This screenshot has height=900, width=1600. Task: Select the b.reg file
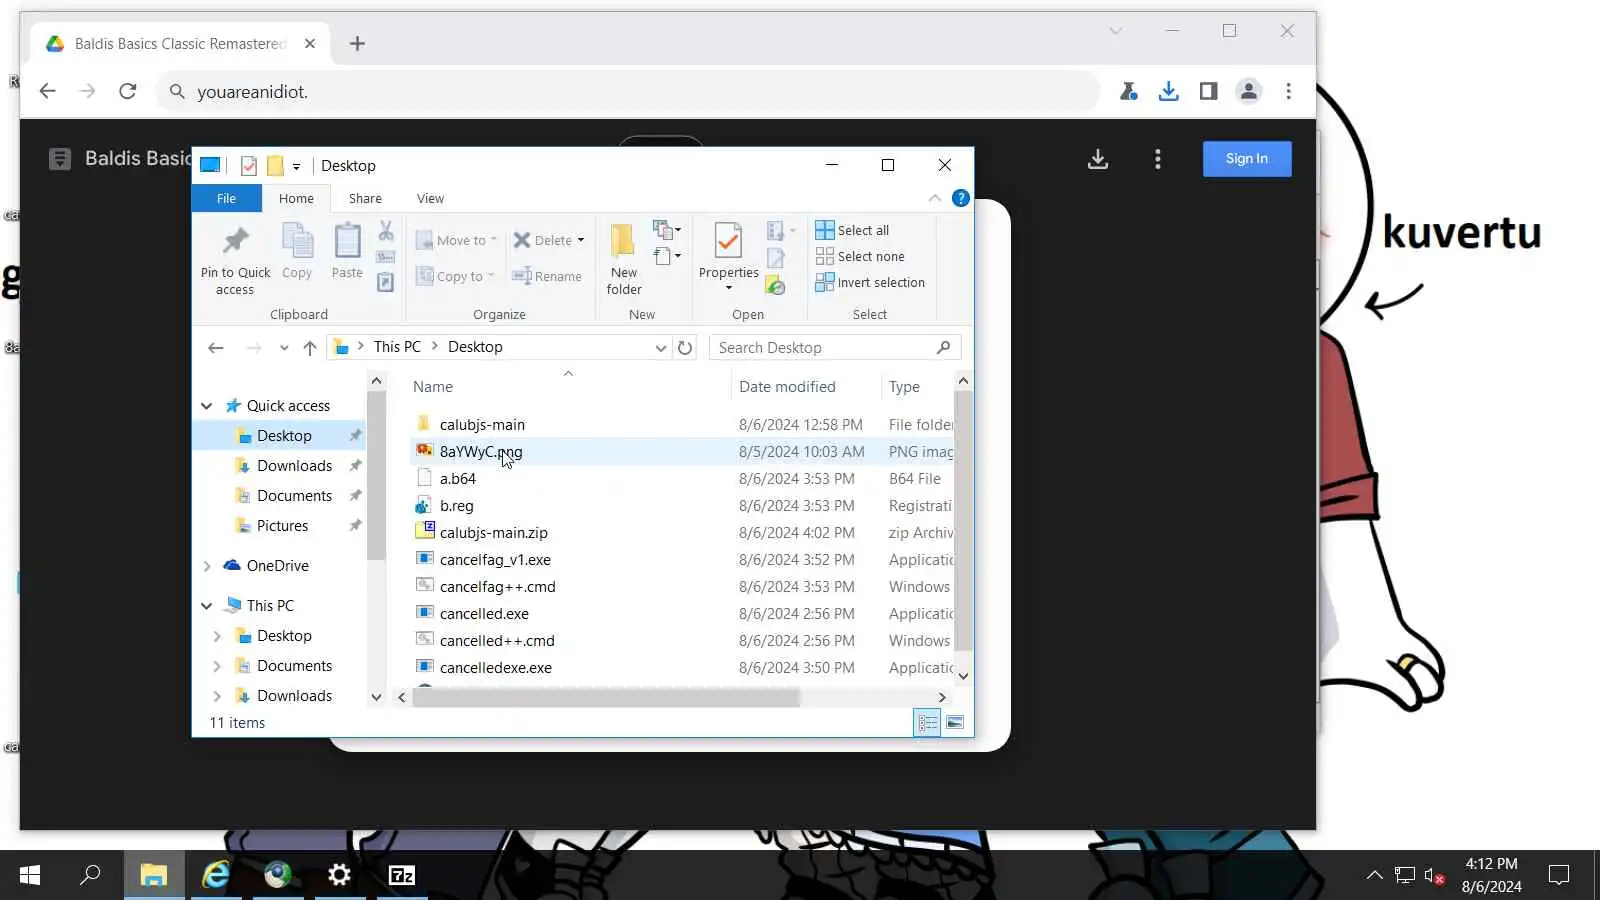[x=457, y=506]
